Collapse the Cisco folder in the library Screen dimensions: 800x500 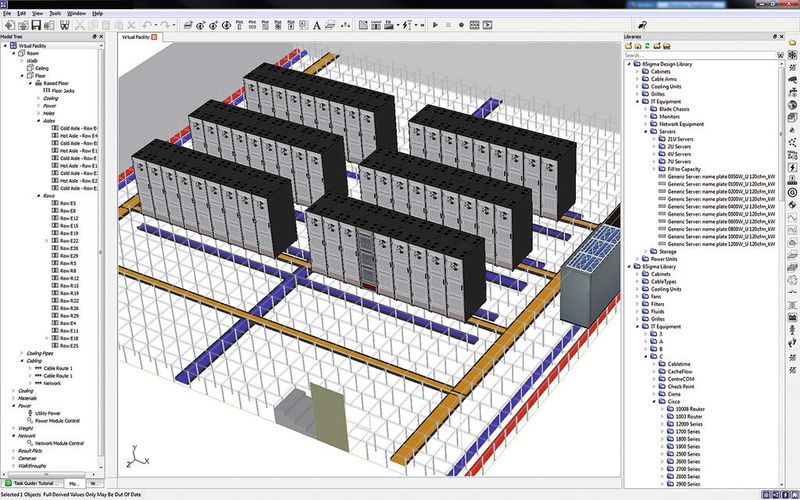click(653, 402)
